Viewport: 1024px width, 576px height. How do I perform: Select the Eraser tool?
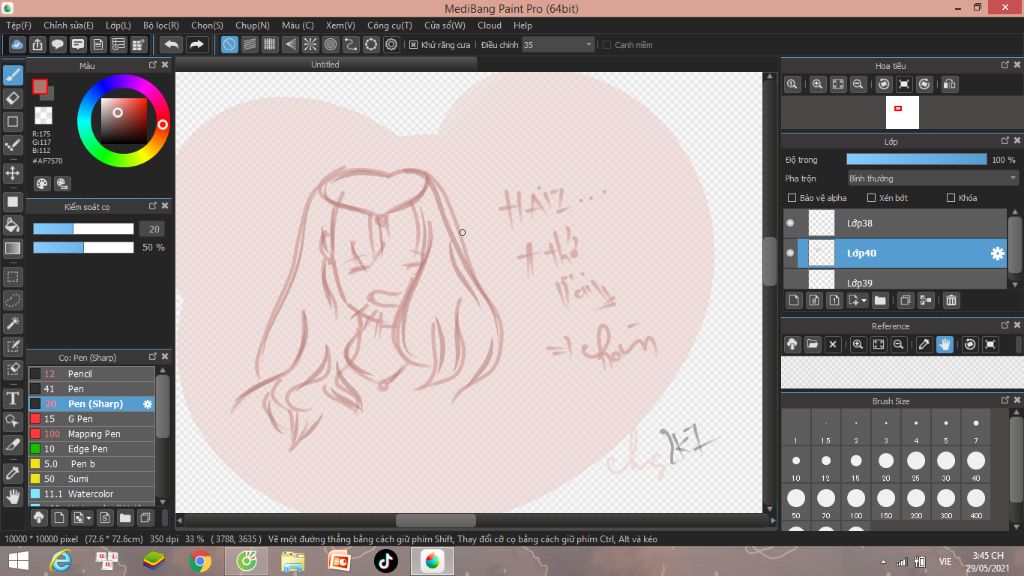coord(12,98)
